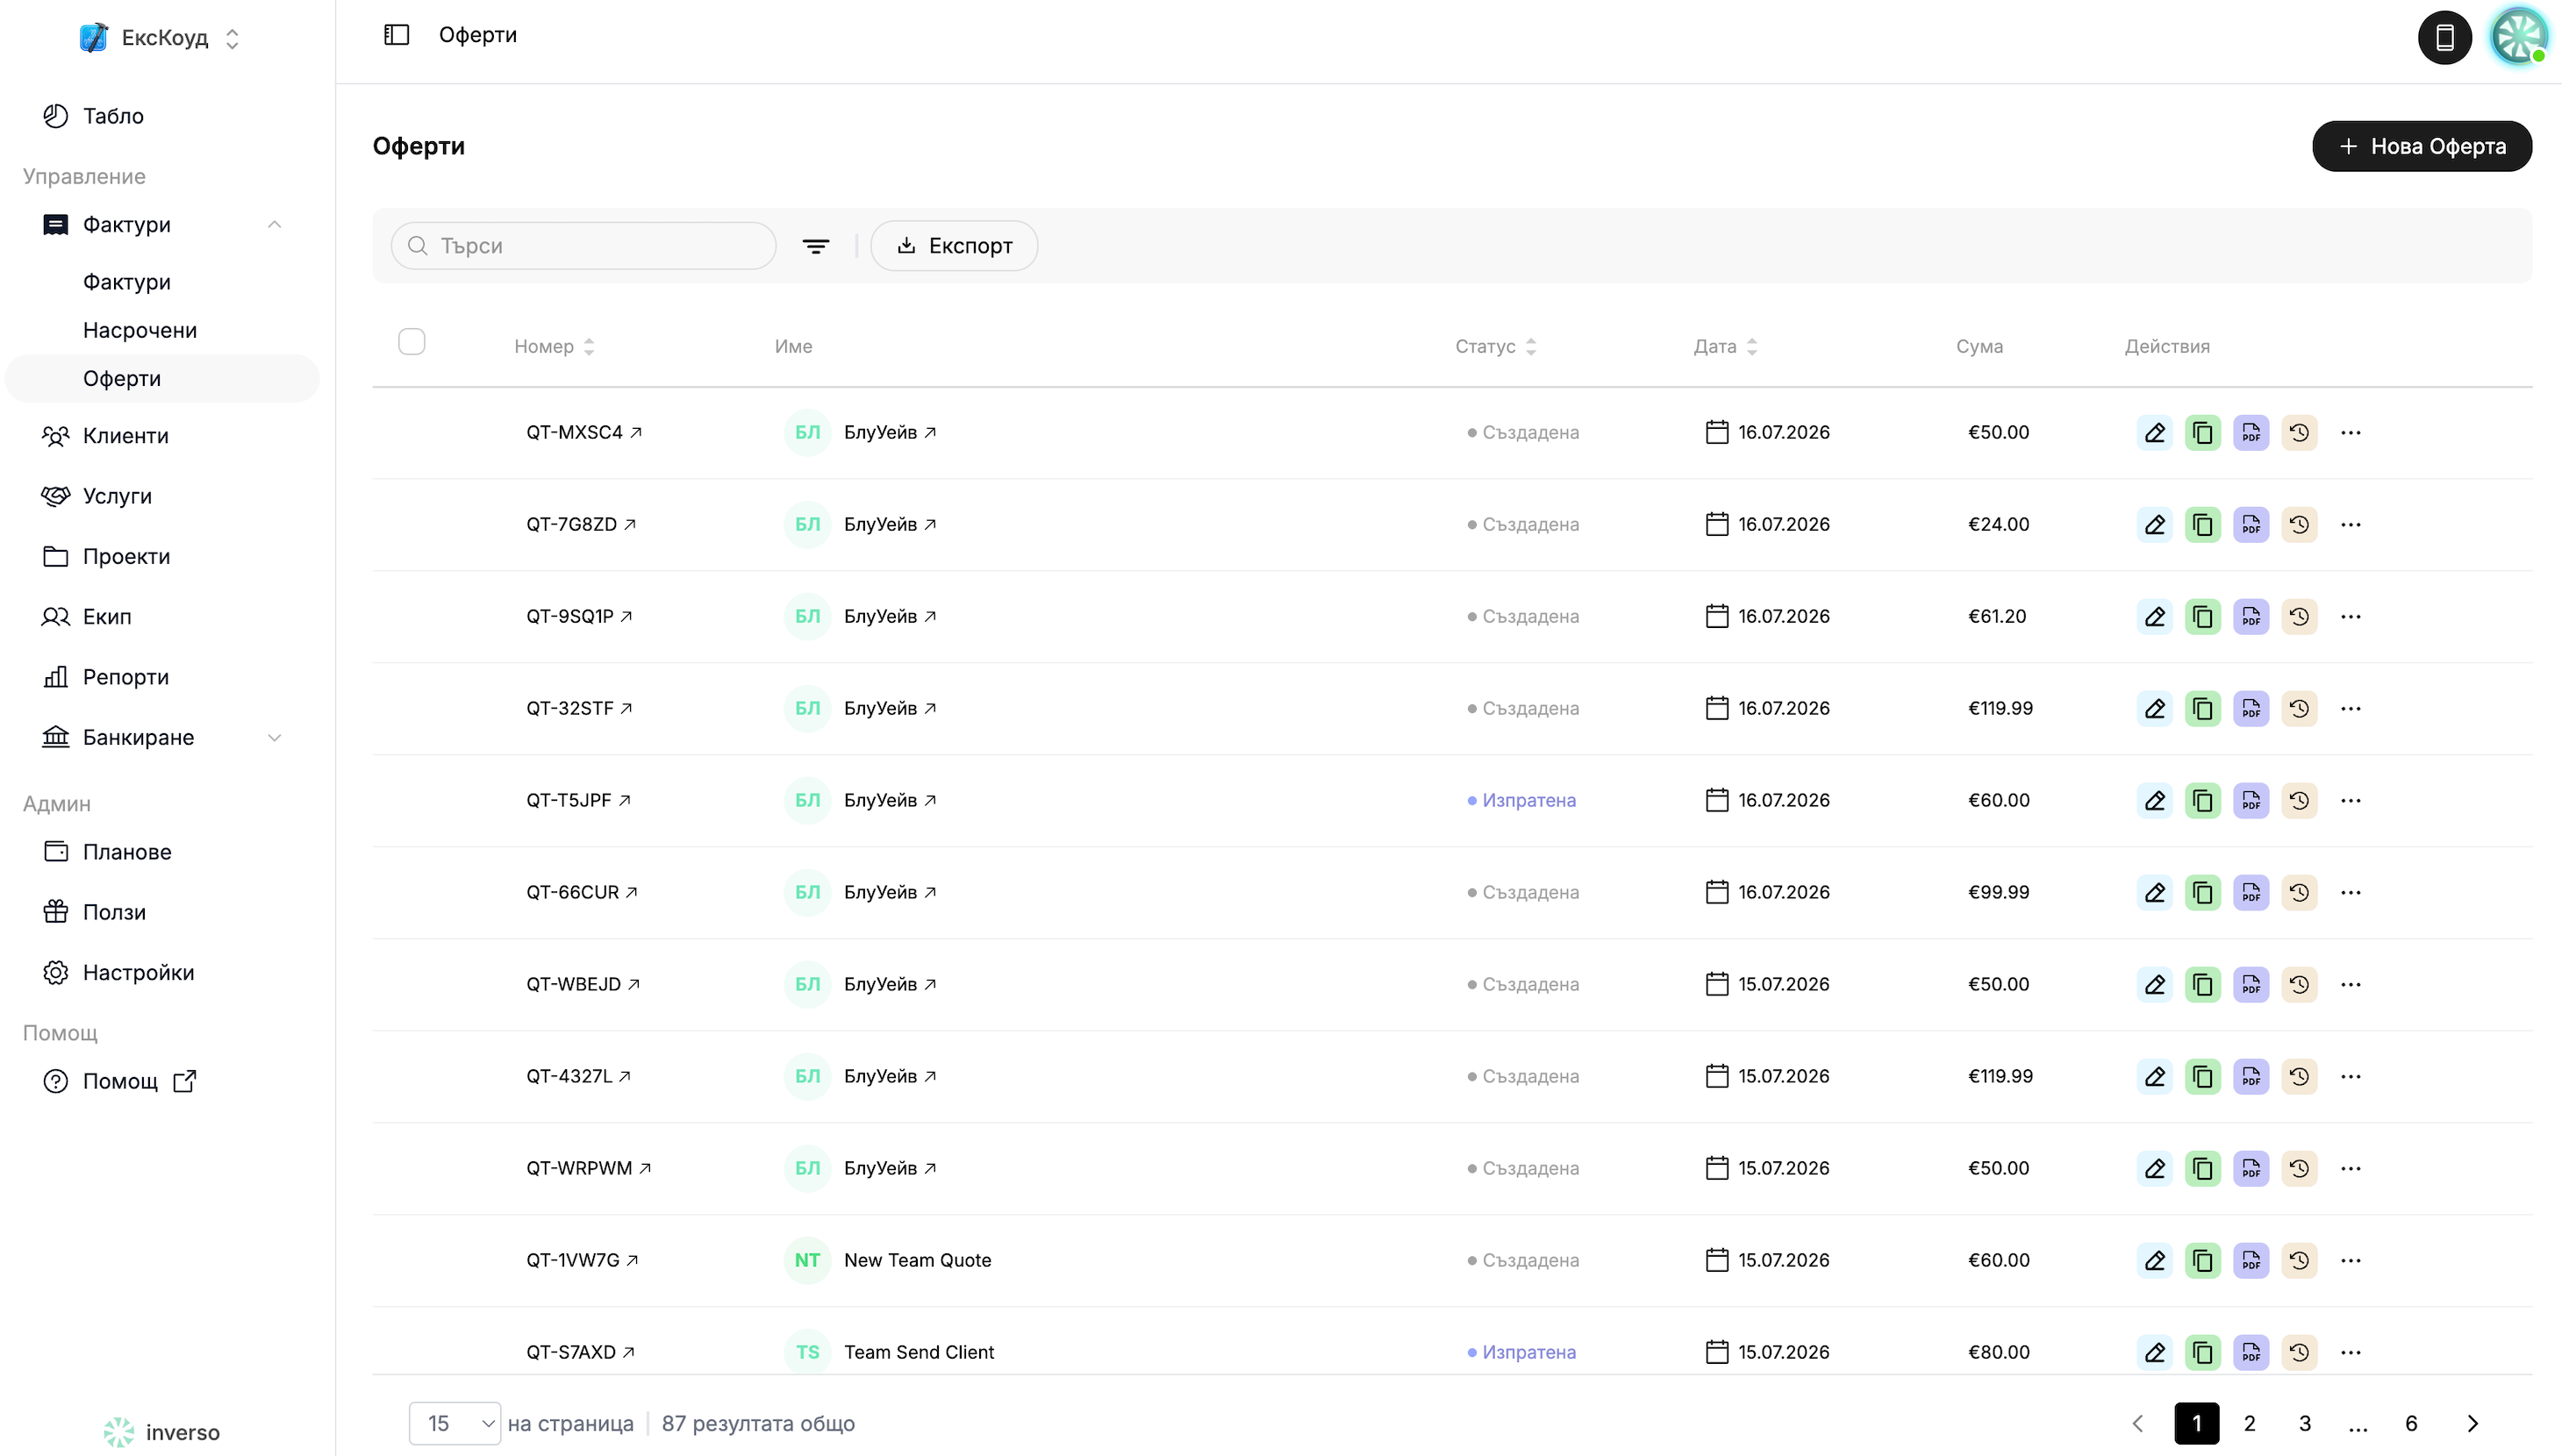View history of quote QT-WRPWM
The image size is (2562, 1456).
(x=2298, y=1169)
